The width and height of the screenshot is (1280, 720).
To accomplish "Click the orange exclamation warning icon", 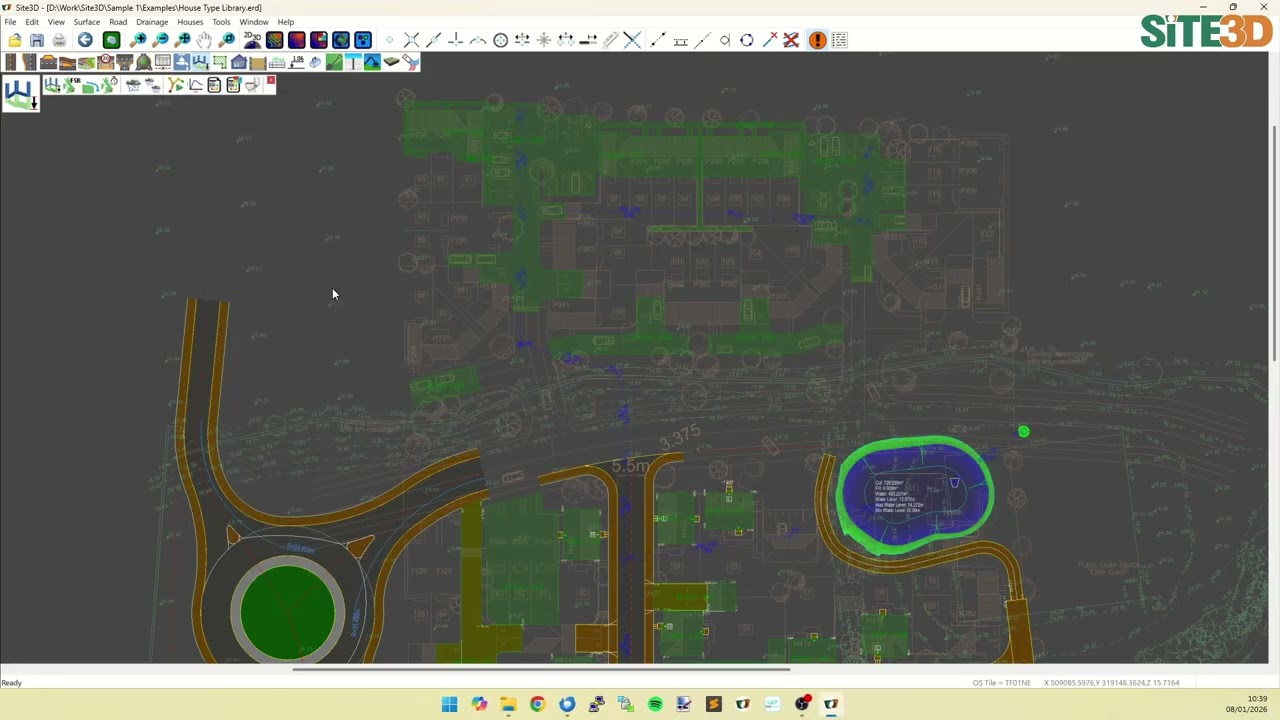I will point(817,40).
